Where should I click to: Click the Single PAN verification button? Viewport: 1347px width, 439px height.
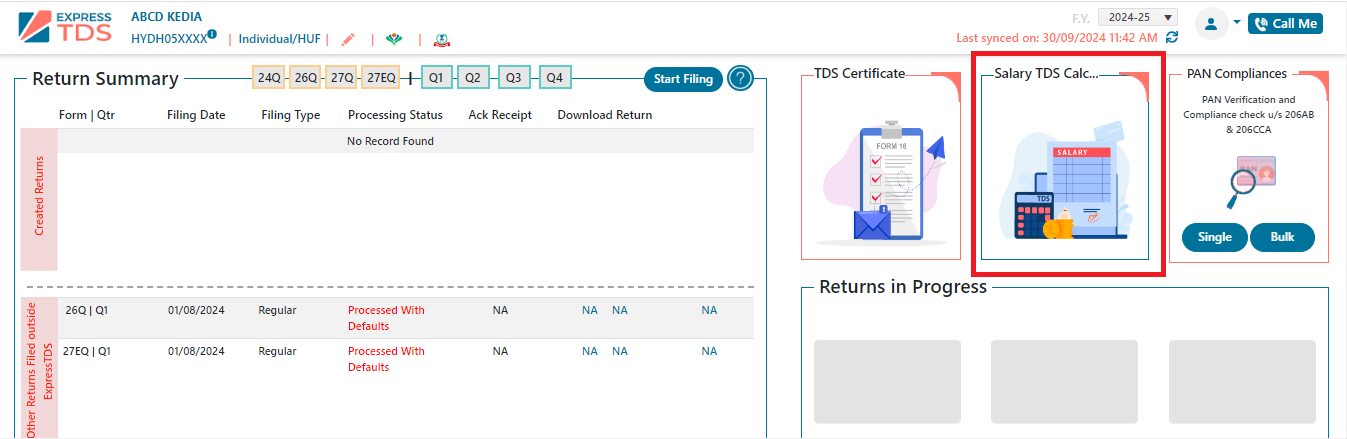click(x=1216, y=237)
